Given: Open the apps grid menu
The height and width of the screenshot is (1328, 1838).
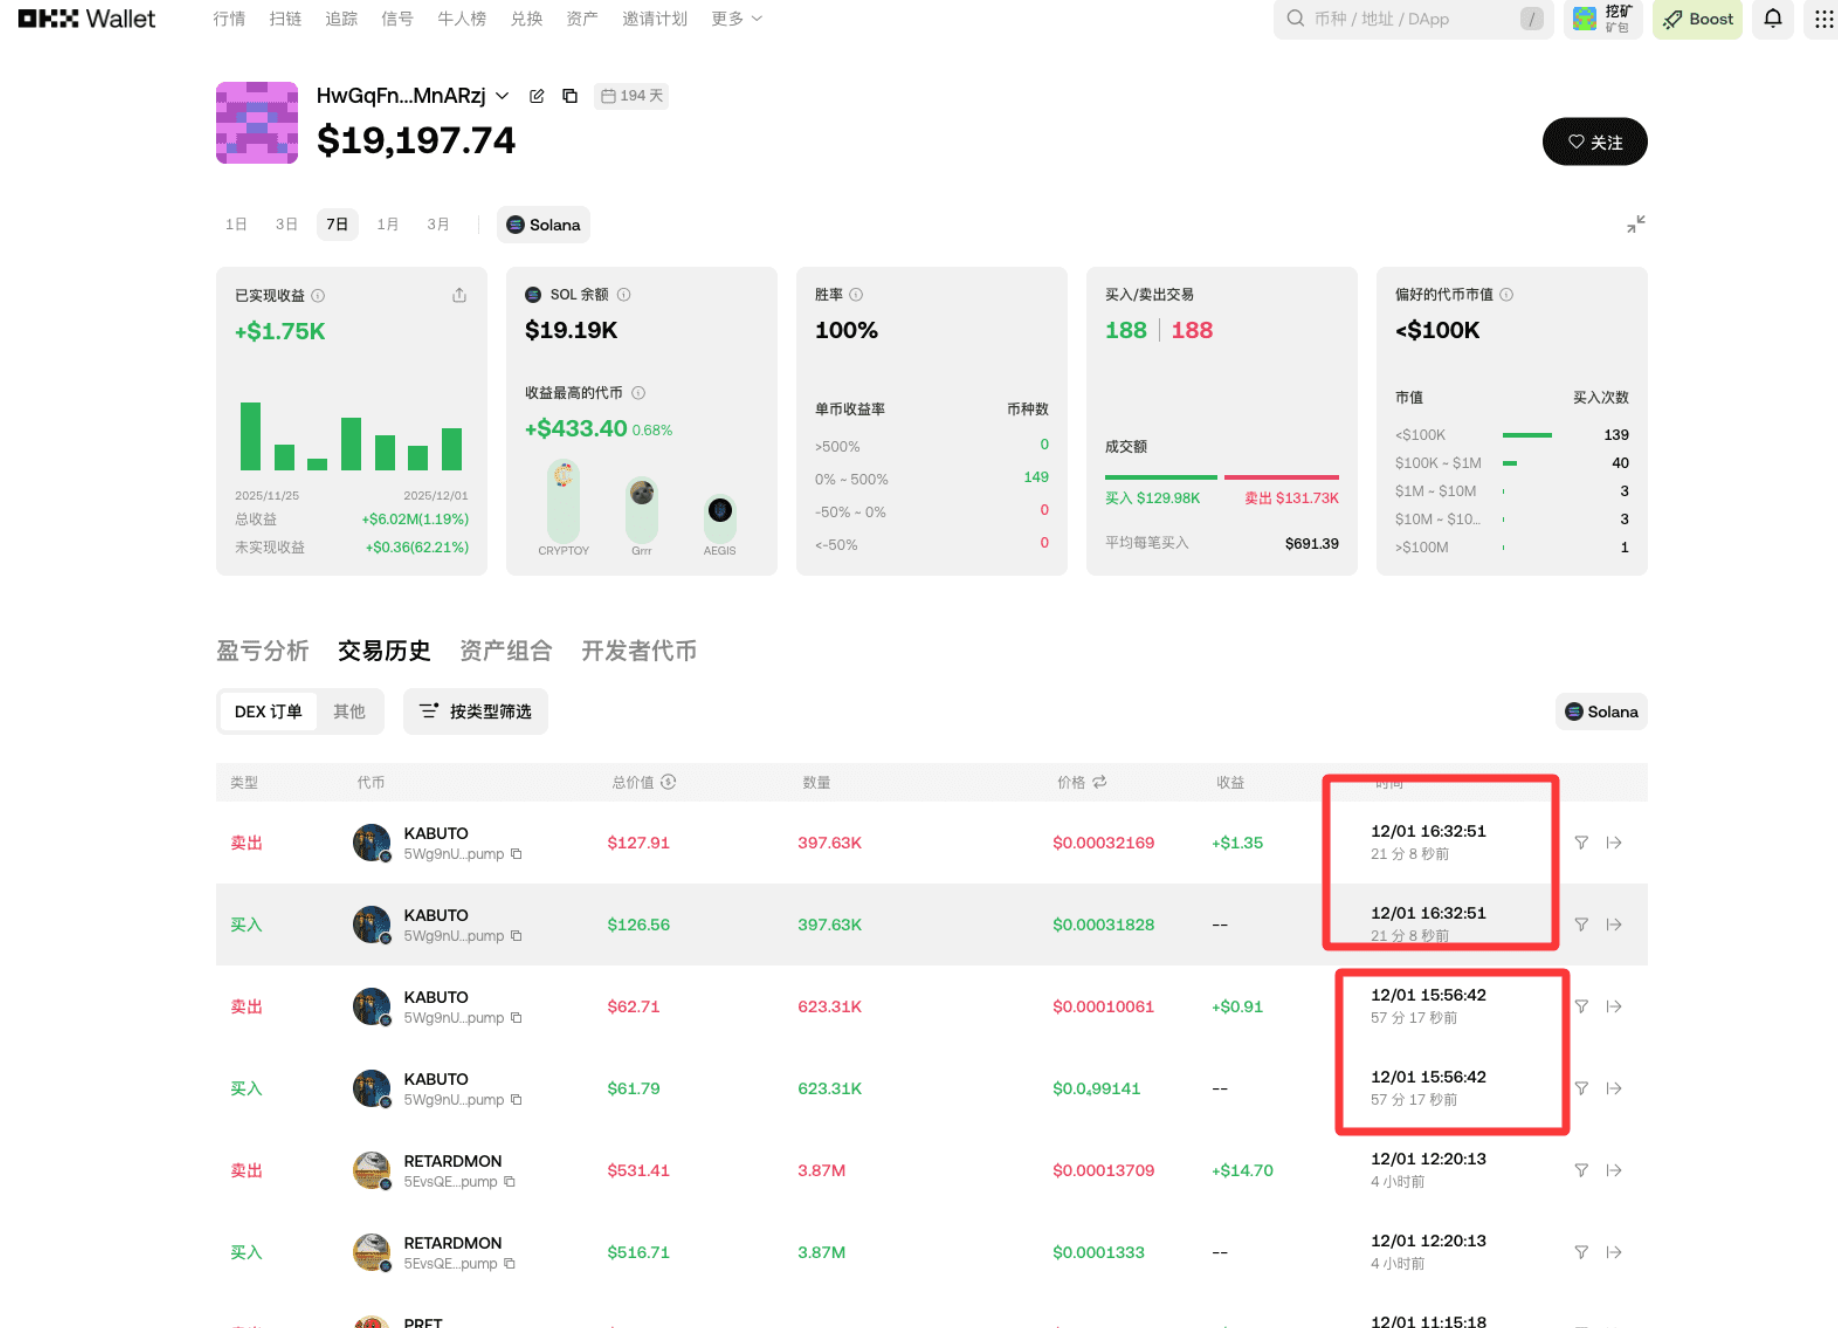Looking at the screenshot, I should click(x=1824, y=19).
